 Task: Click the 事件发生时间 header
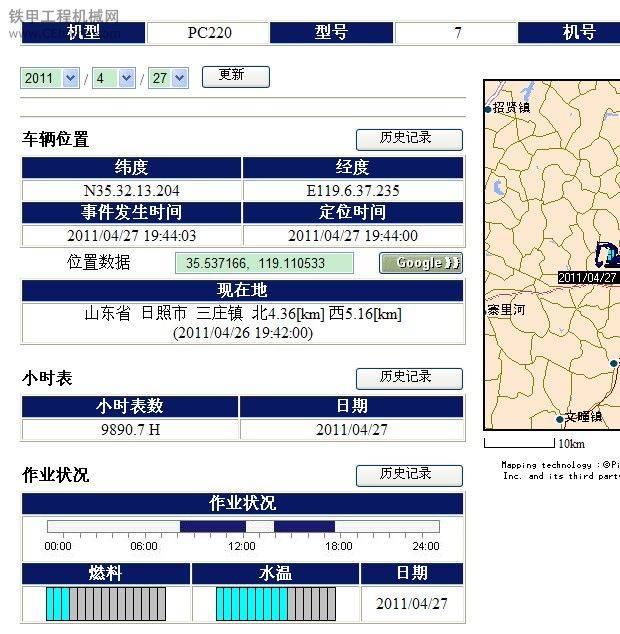coord(131,212)
